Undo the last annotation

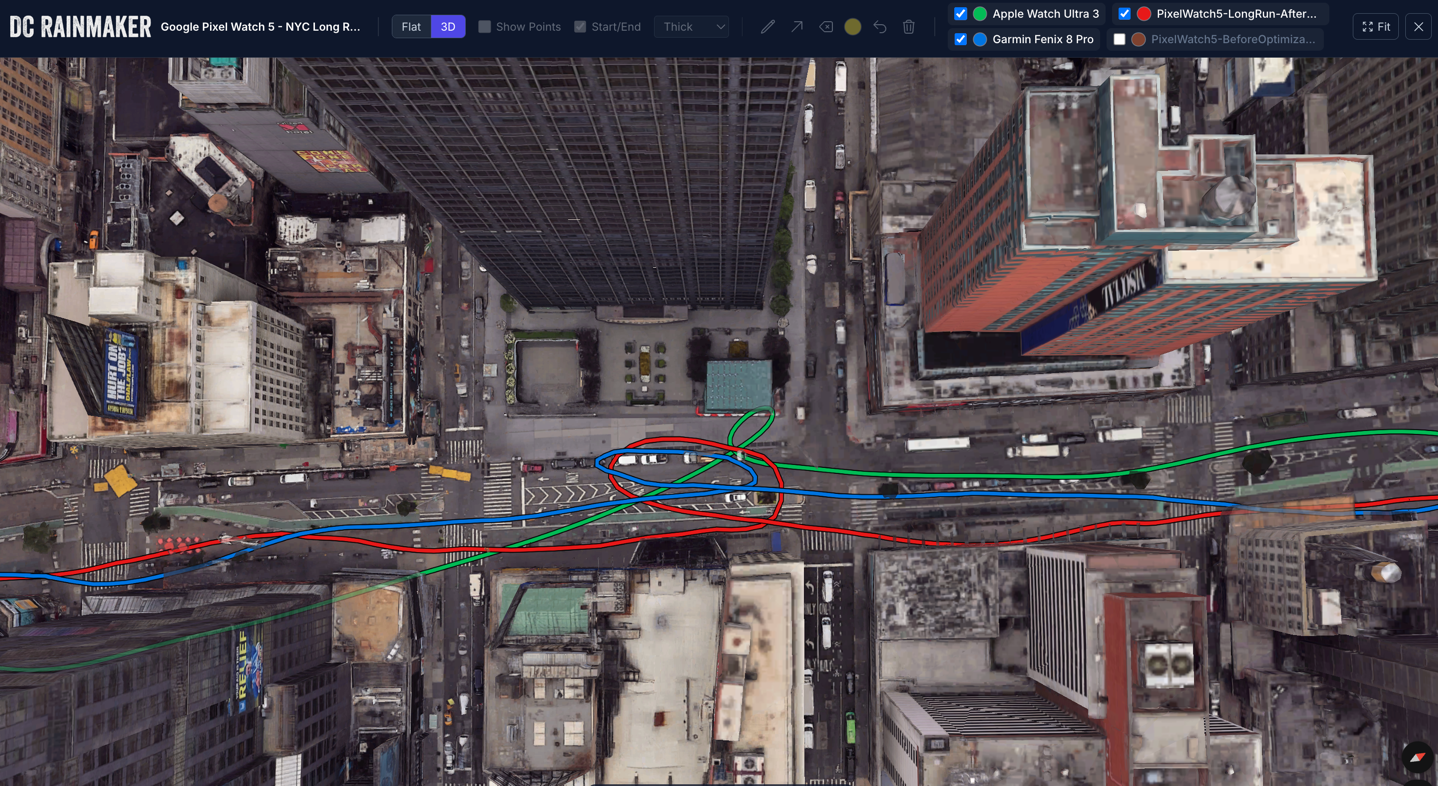click(x=879, y=27)
